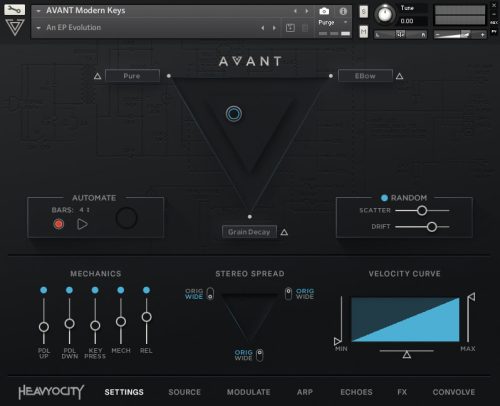Delete the snapshot with the trash icon
The width and height of the screenshot is (500, 406).
coord(305,28)
